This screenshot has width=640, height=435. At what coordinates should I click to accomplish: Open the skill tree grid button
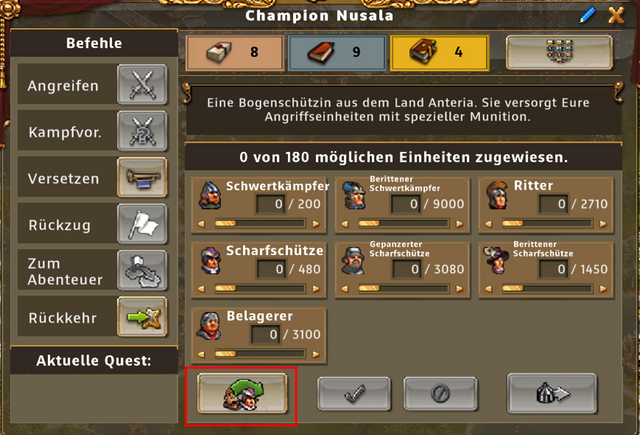click(x=559, y=52)
